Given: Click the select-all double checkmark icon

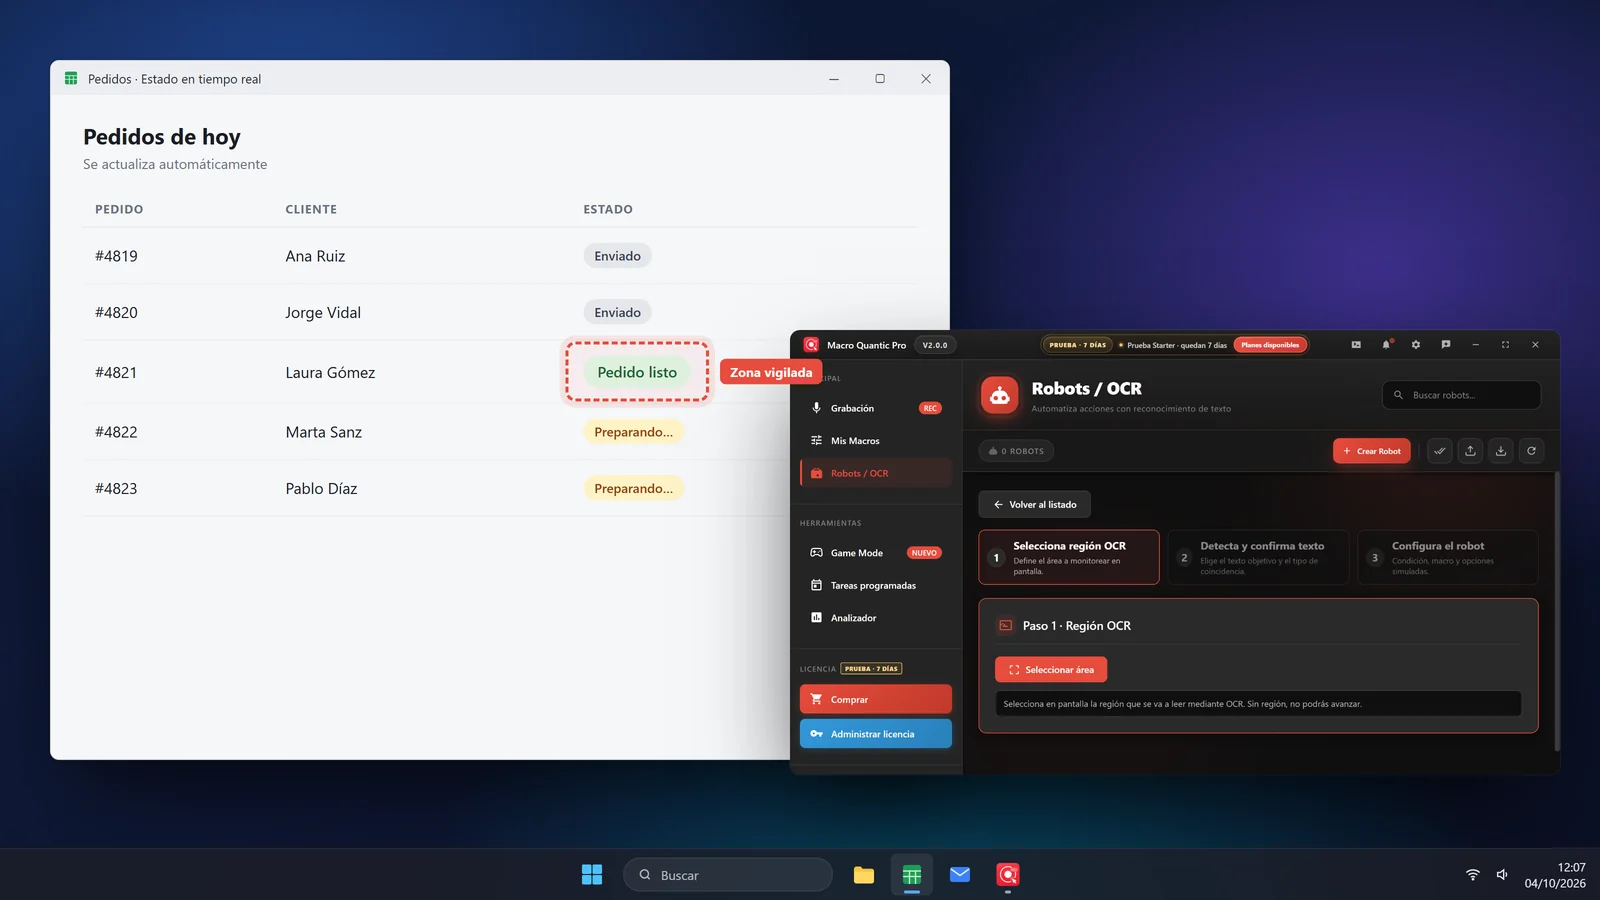Looking at the screenshot, I should [1440, 451].
